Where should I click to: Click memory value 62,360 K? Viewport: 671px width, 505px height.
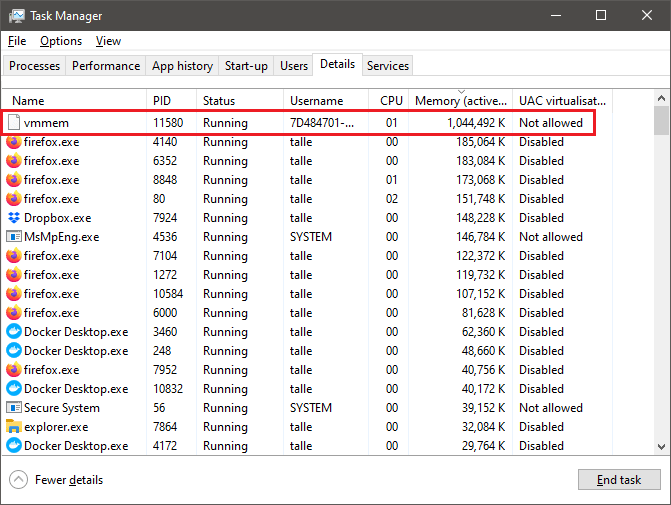click(x=484, y=332)
